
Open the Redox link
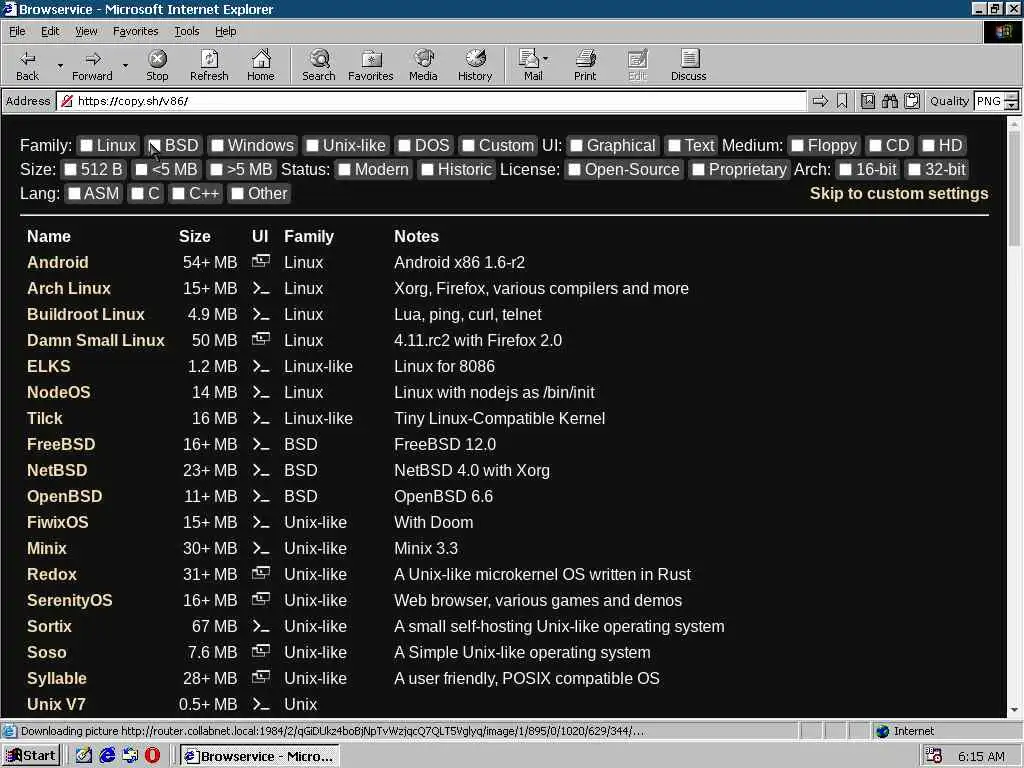click(52, 574)
